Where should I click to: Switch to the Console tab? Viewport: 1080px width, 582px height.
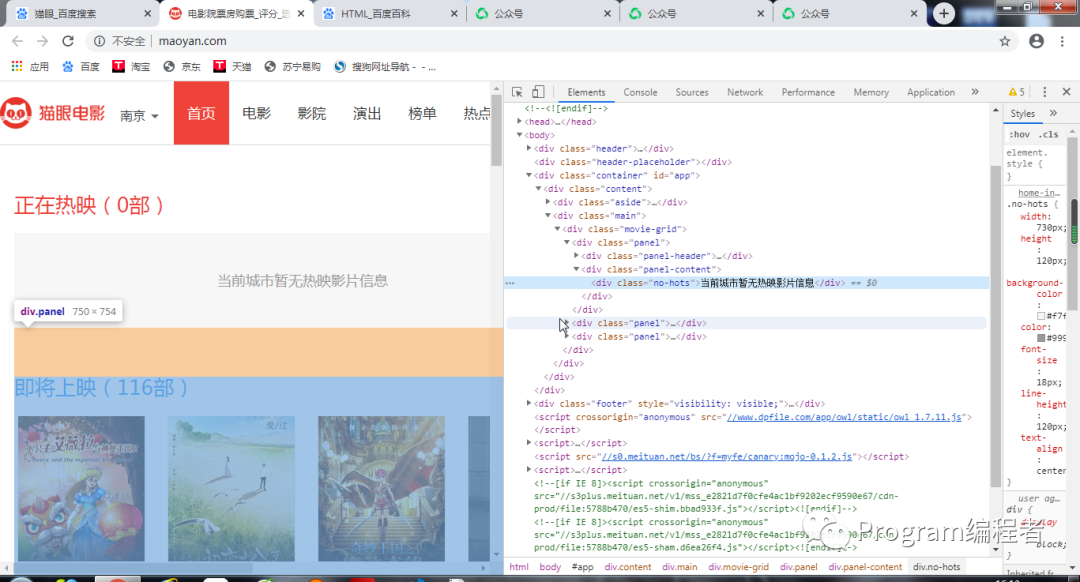pyautogui.click(x=640, y=91)
